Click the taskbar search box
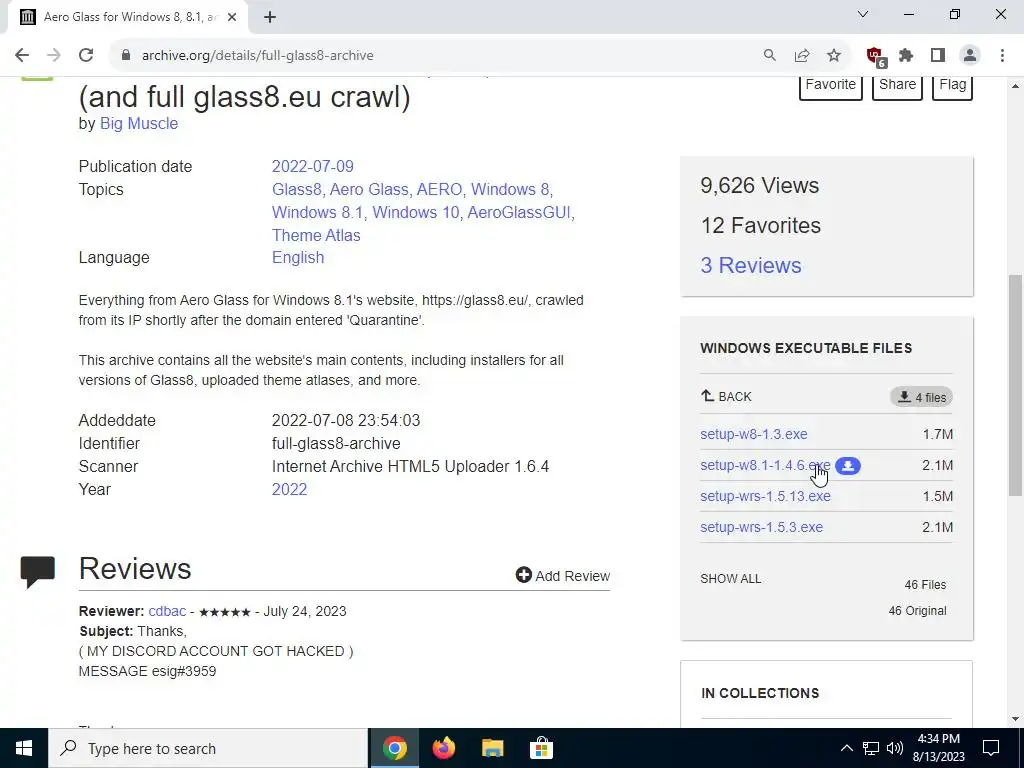The image size is (1024, 768). (x=208, y=748)
